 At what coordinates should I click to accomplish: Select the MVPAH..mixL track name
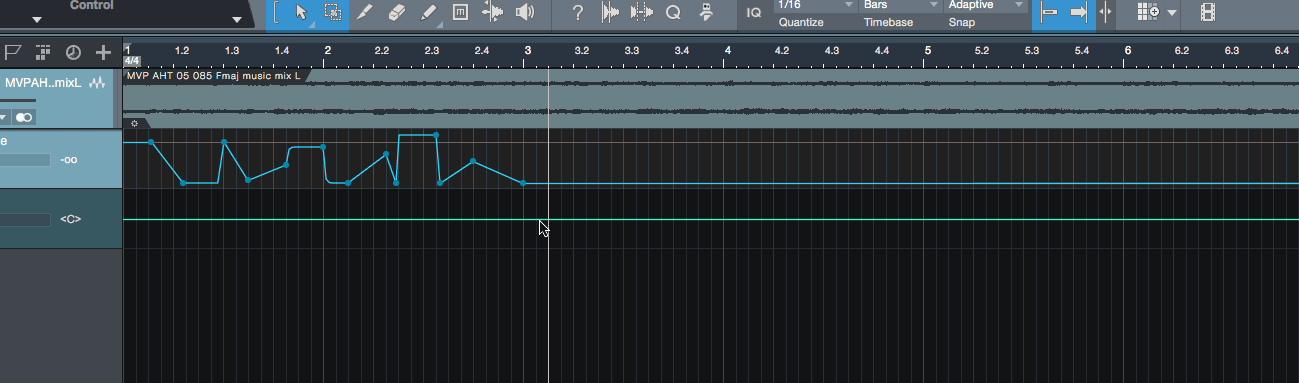point(43,83)
